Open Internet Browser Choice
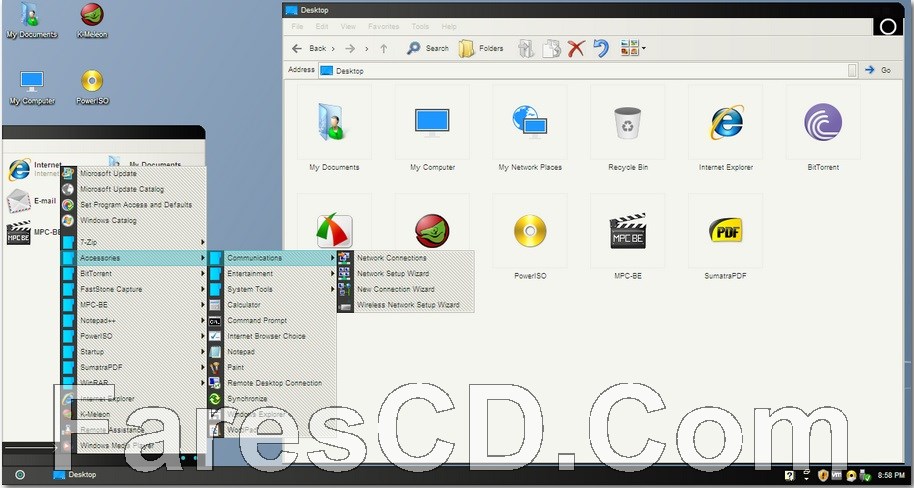Image resolution: width=914 pixels, height=488 pixels. point(272,336)
